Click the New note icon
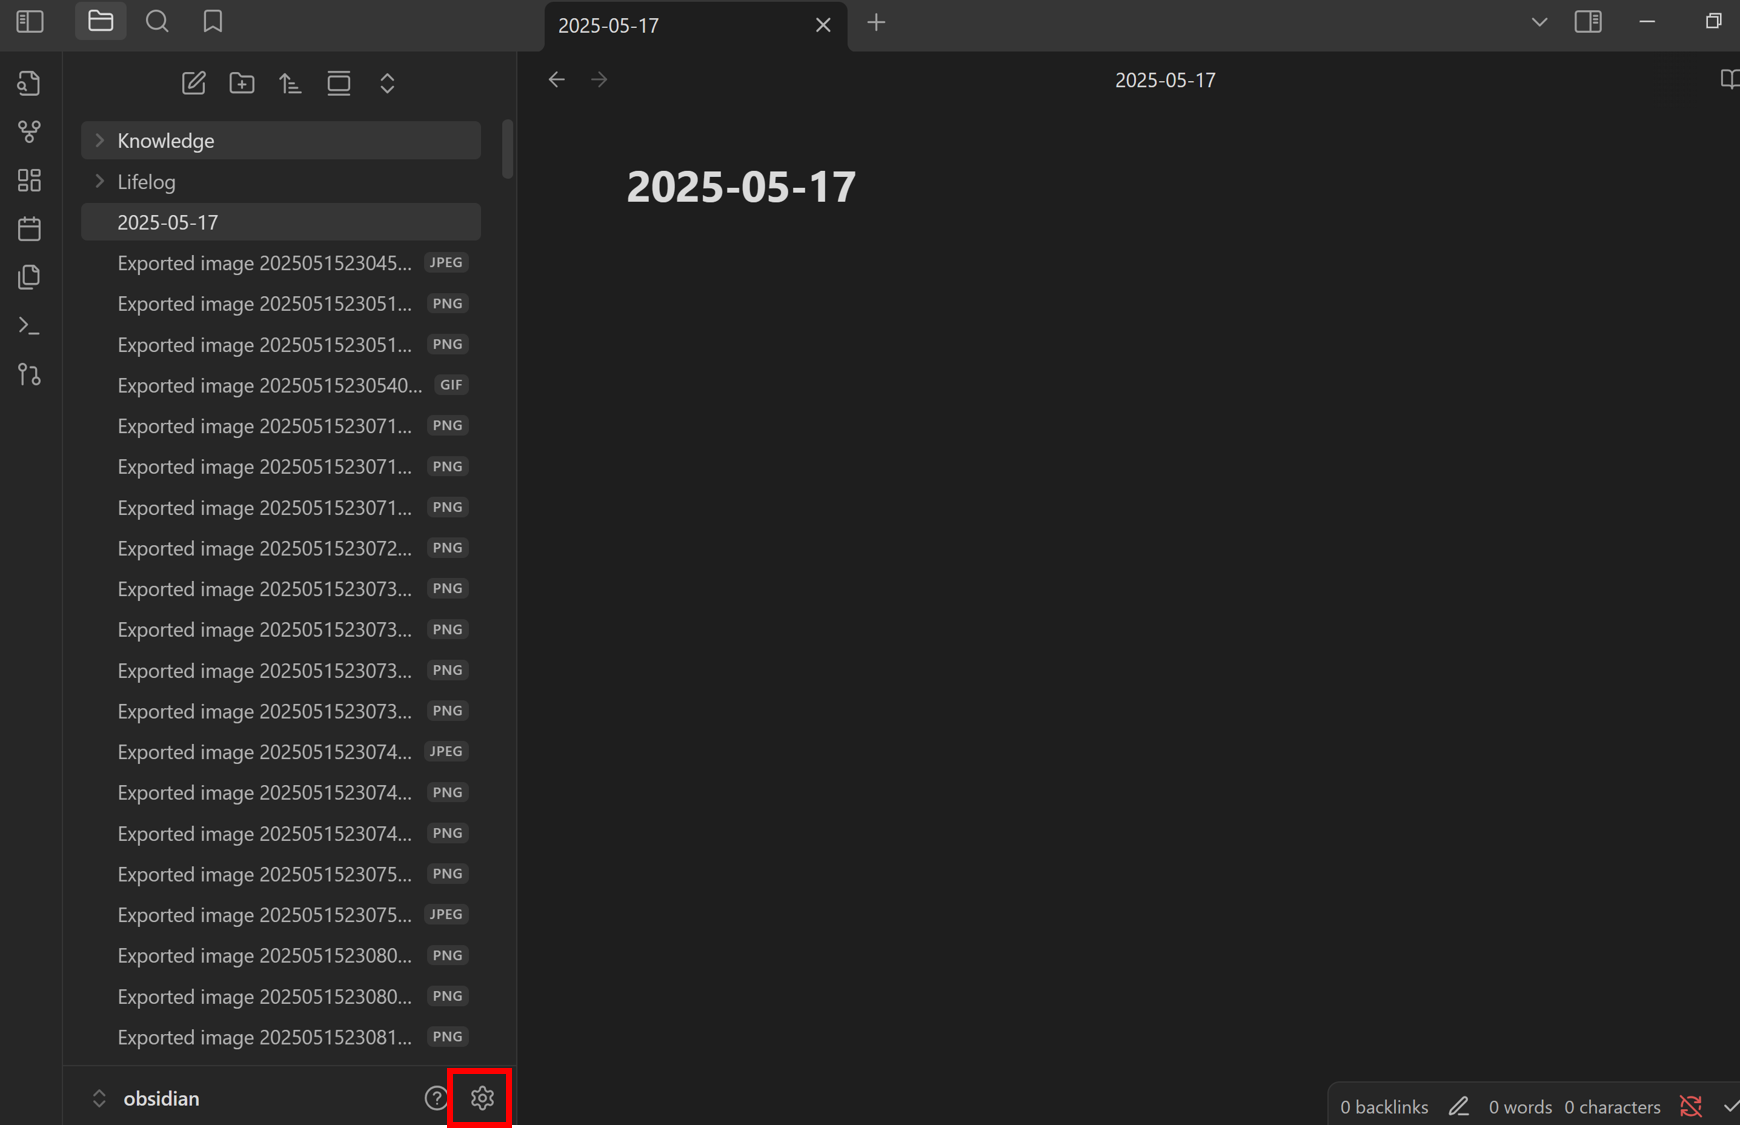The width and height of the screenshot is (1740, 1128). pyautogui.click(x=193, y=83)
